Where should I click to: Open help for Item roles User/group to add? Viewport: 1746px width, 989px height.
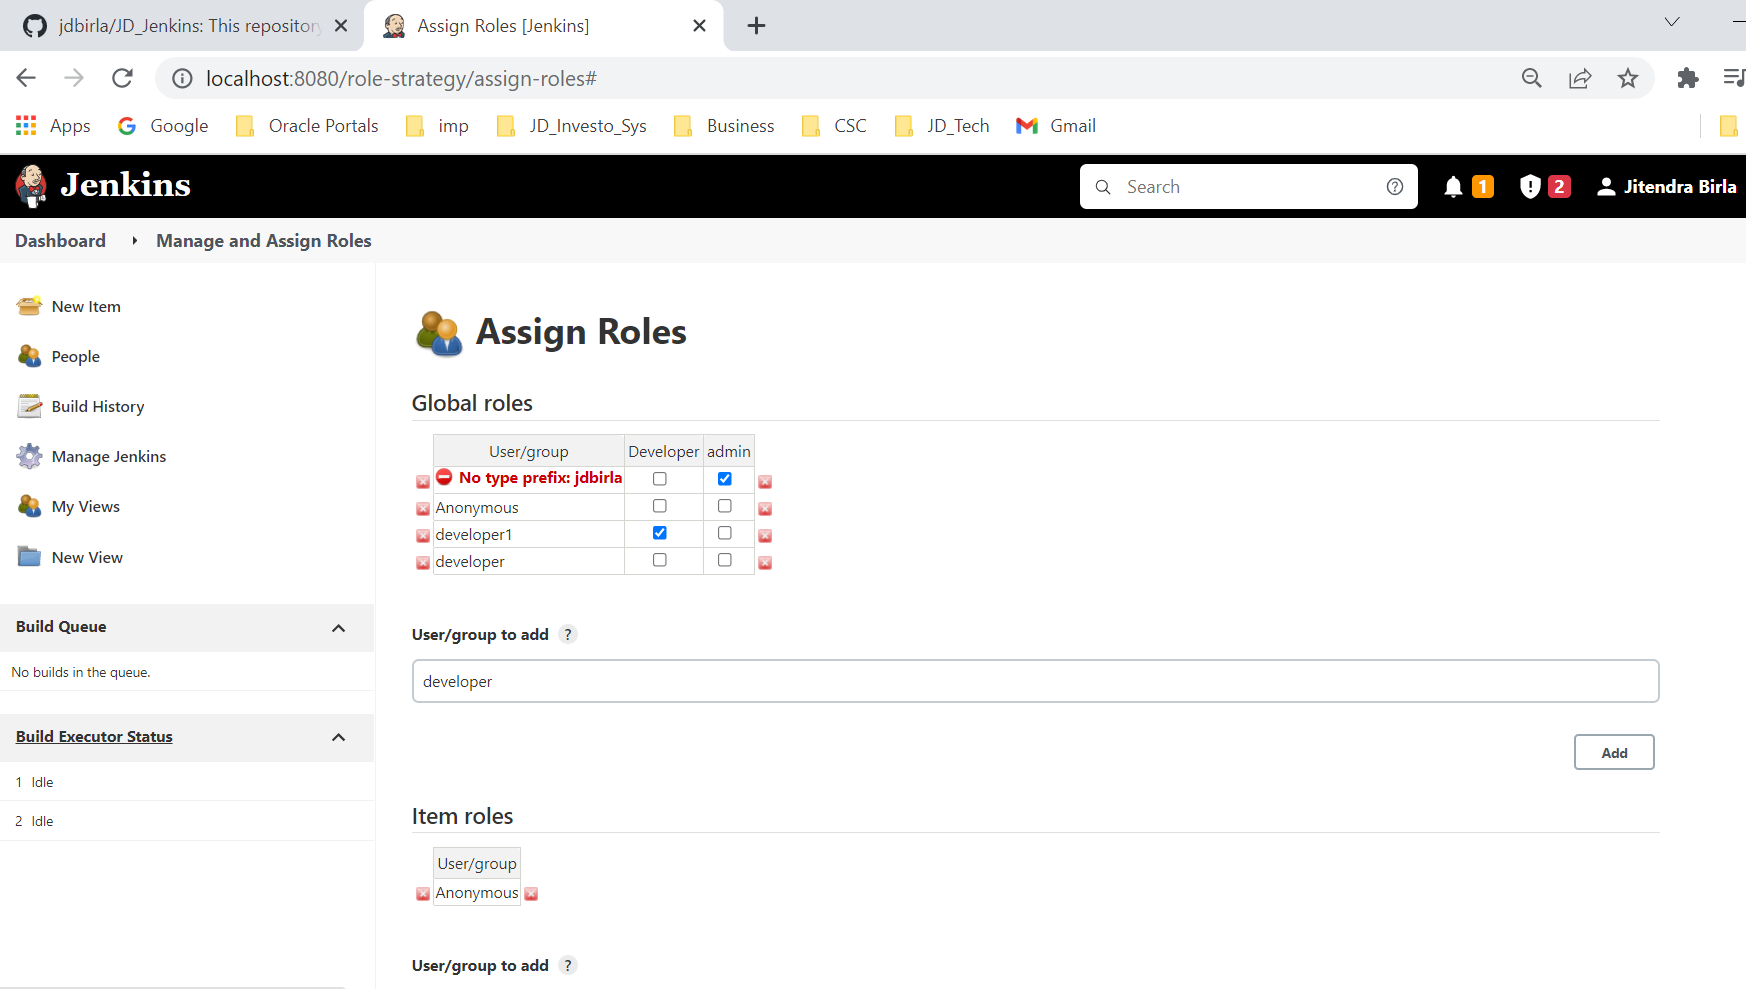[x=568, y=965]
